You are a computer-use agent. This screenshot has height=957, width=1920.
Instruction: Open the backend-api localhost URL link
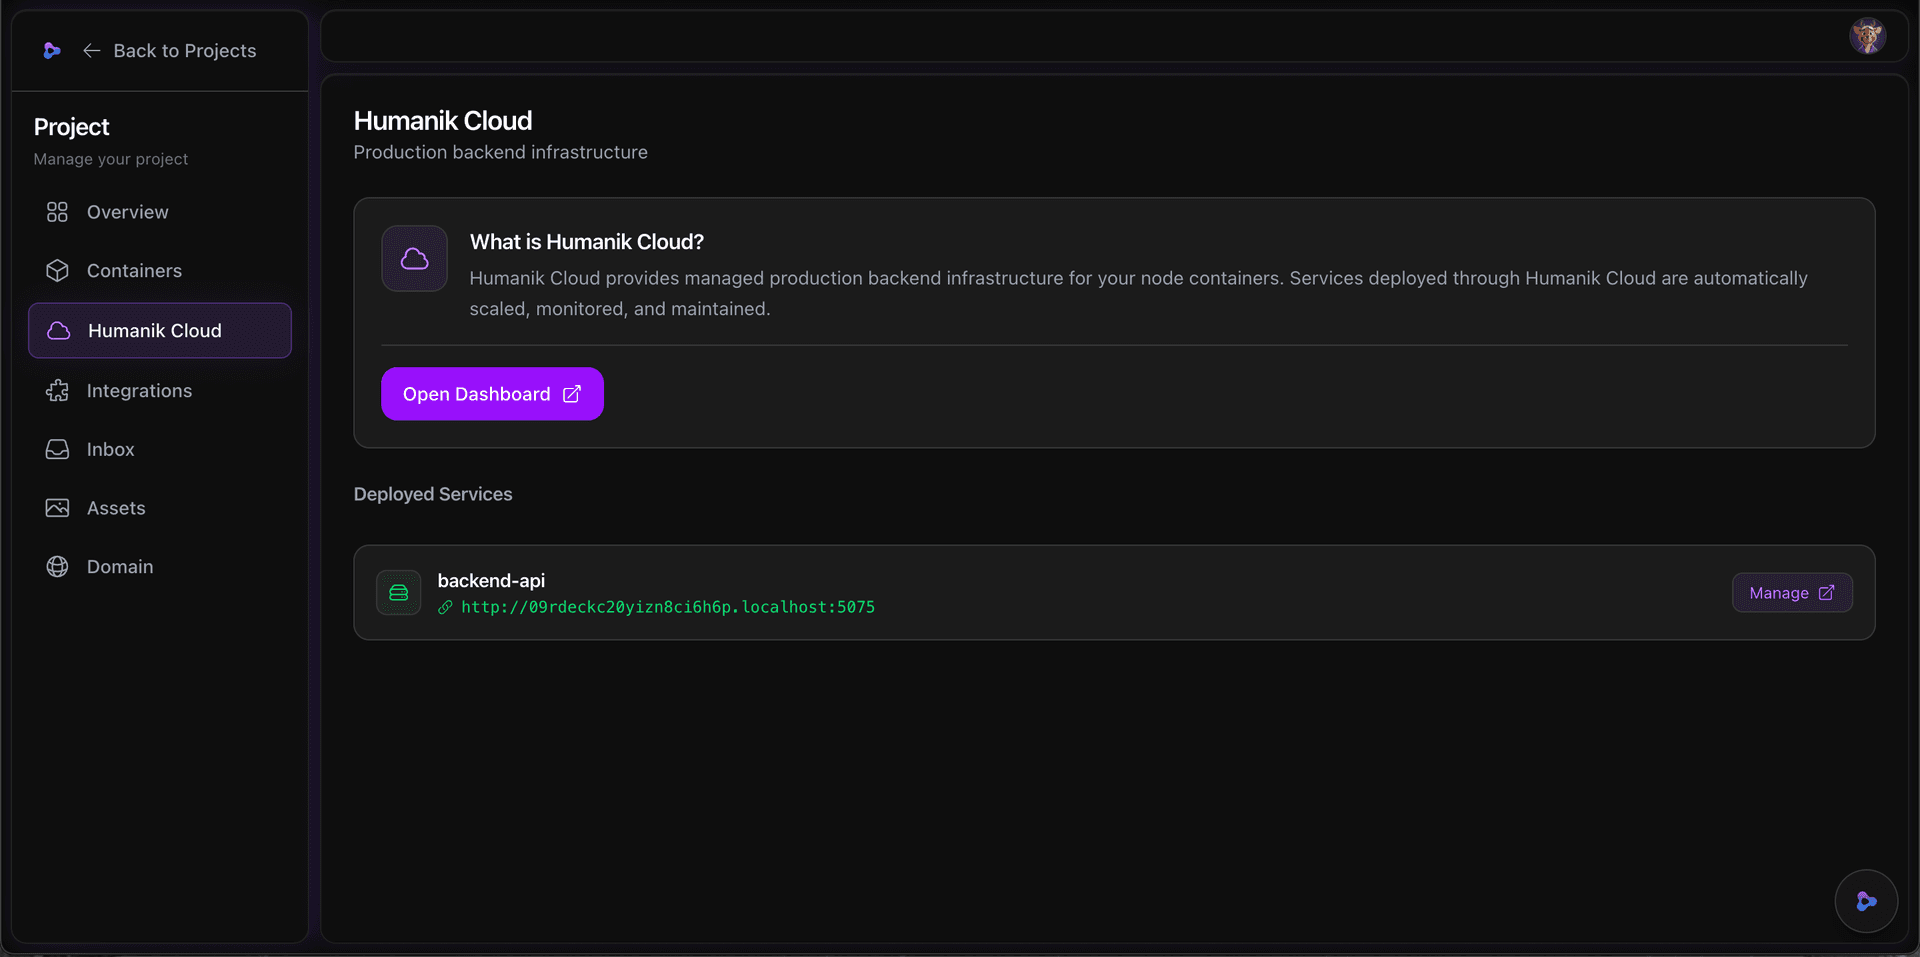[x=668, y=607]
